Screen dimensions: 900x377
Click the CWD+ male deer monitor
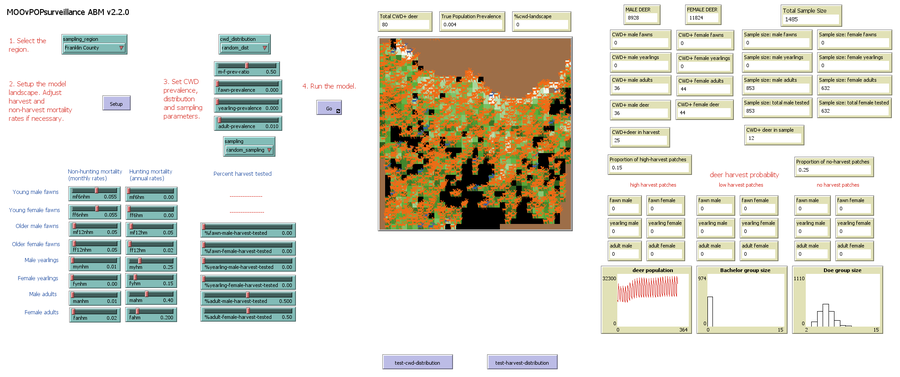[x=640, y=109]
